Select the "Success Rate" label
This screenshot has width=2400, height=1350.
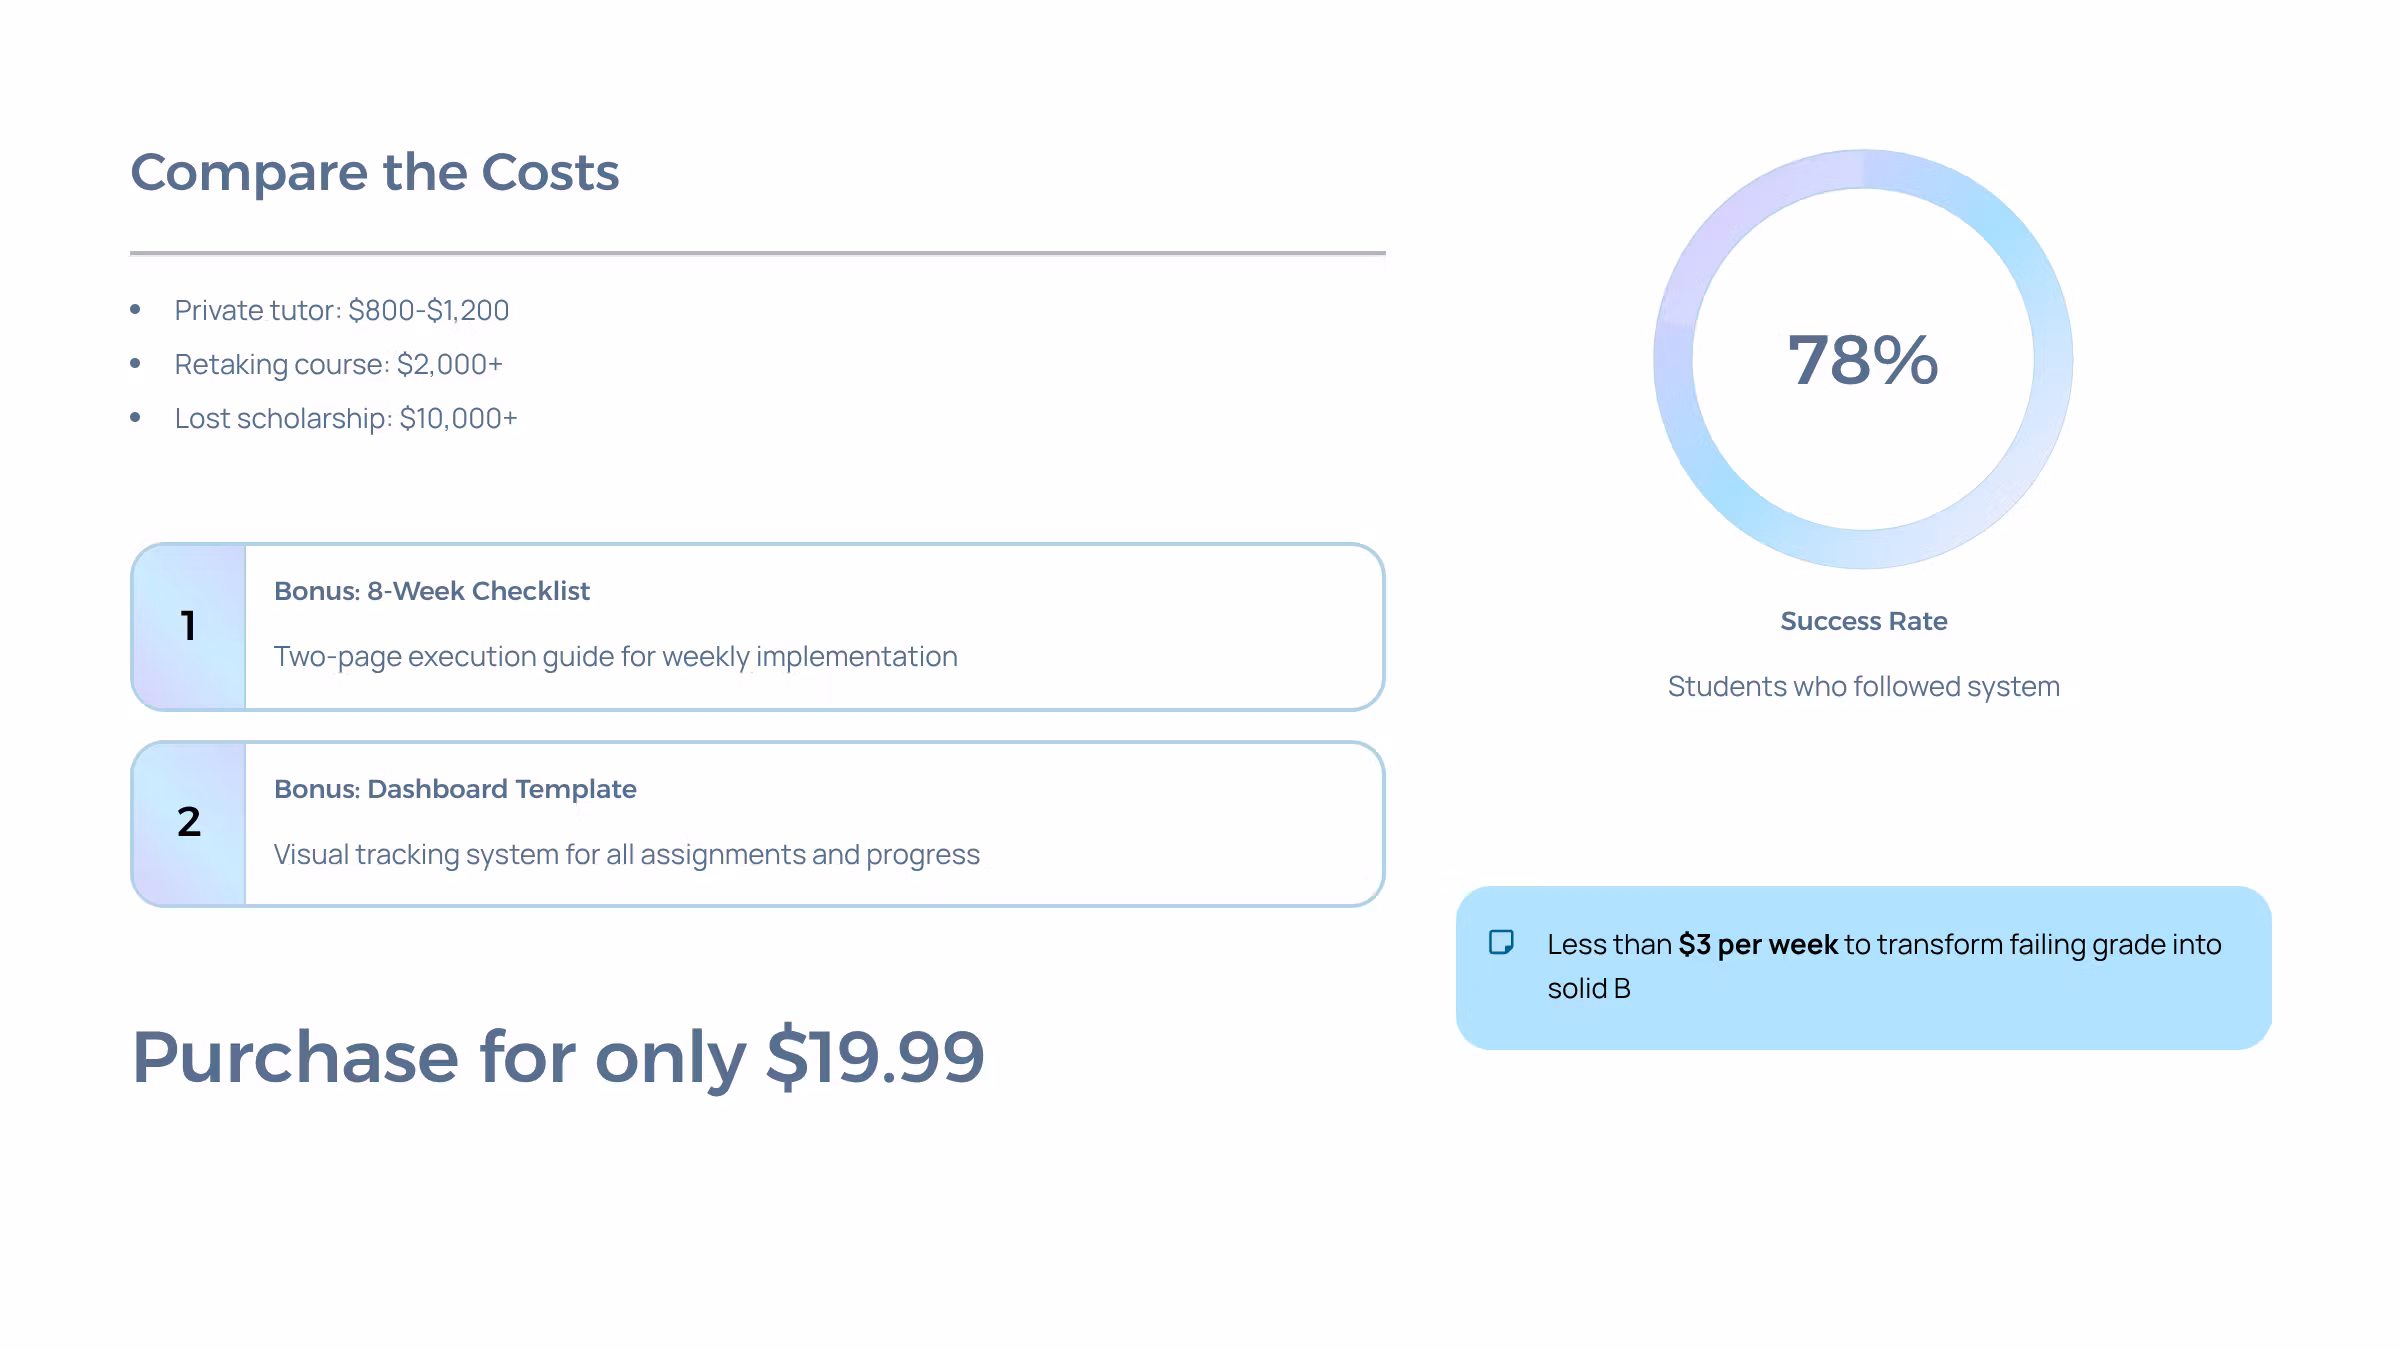[x=1863, y=621]
